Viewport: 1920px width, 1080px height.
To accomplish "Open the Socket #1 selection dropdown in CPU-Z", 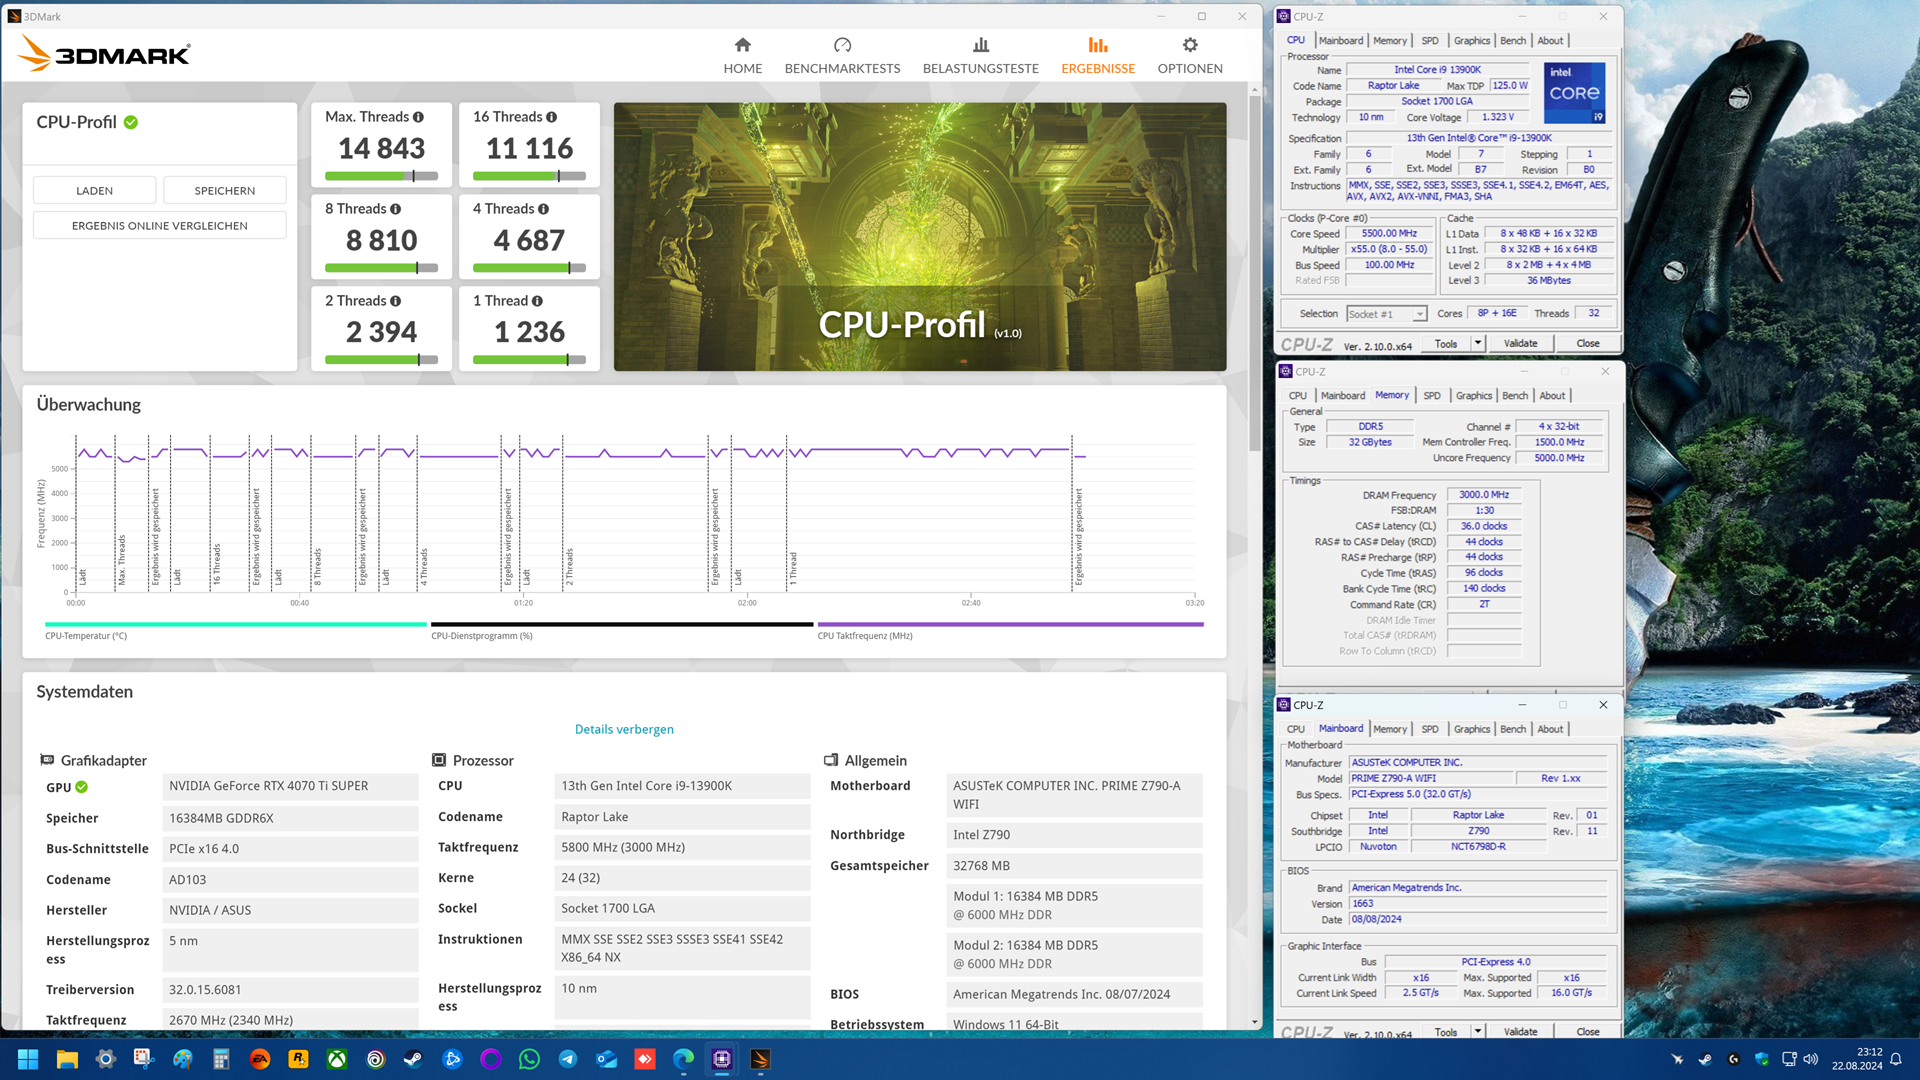I will pos(1386,314).
